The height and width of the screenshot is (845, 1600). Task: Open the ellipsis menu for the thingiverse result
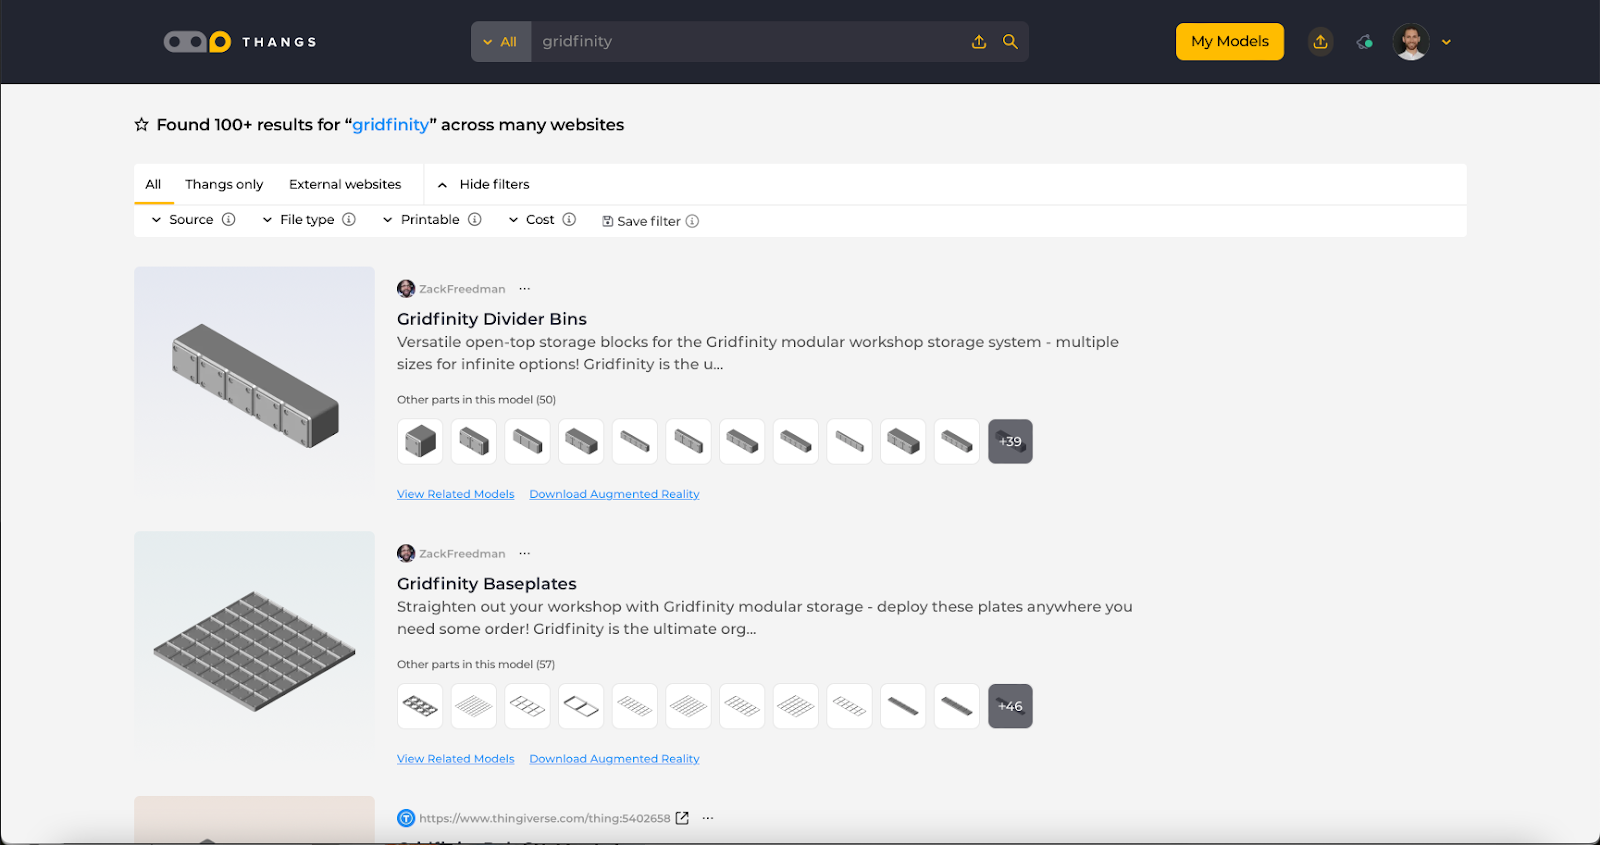[708, 818]
